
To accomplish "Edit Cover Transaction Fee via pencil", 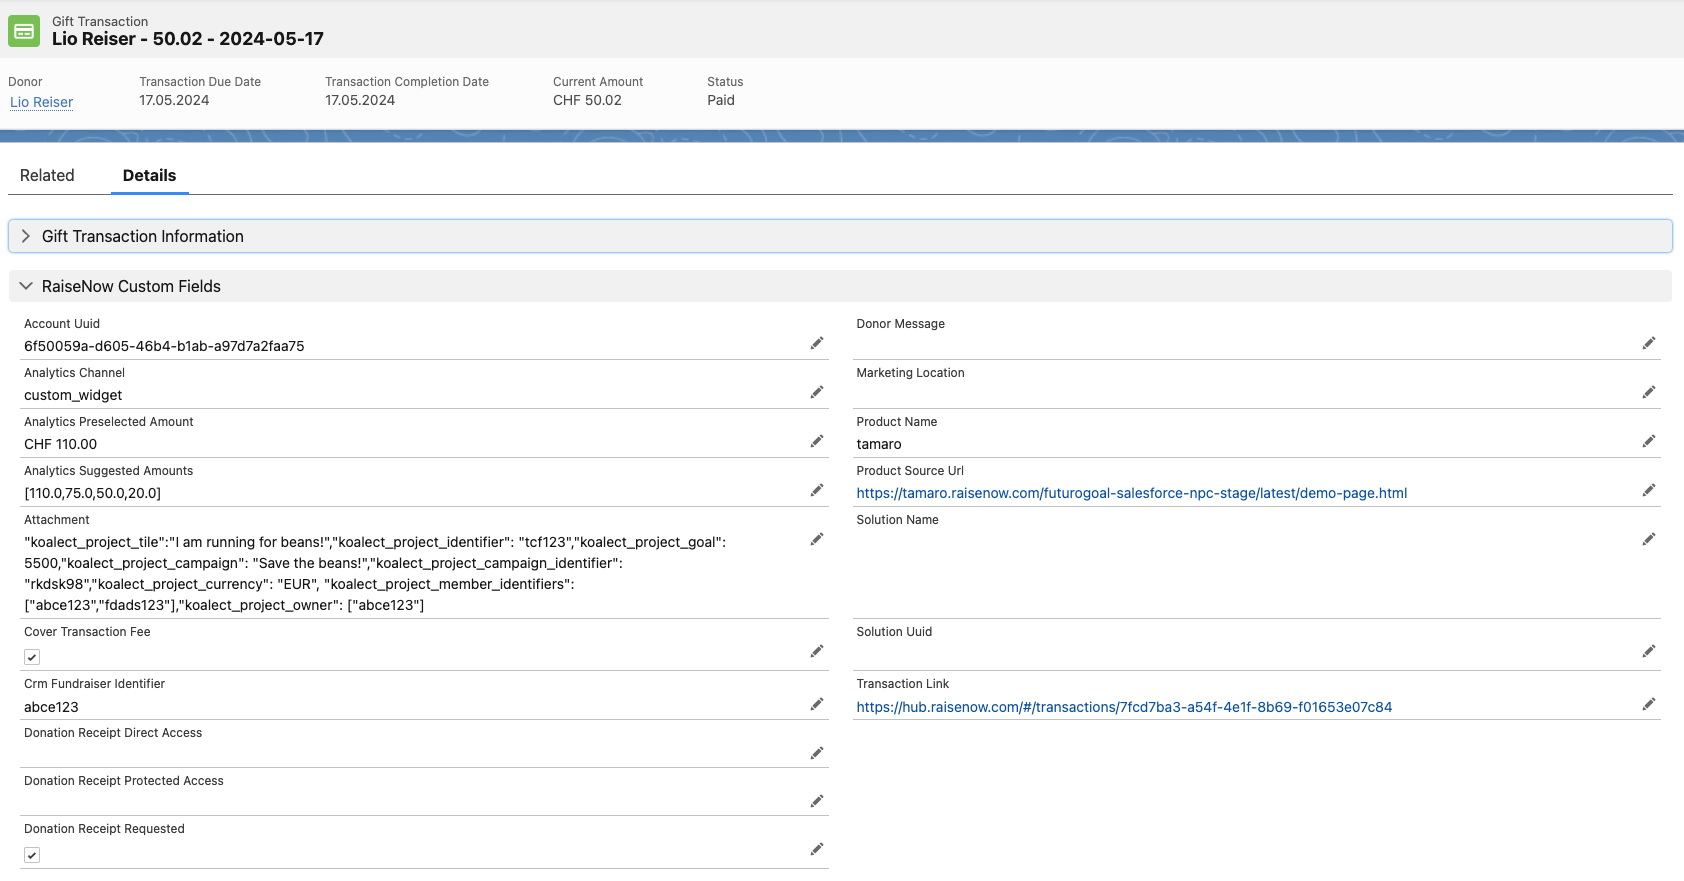I will point(817,651).
